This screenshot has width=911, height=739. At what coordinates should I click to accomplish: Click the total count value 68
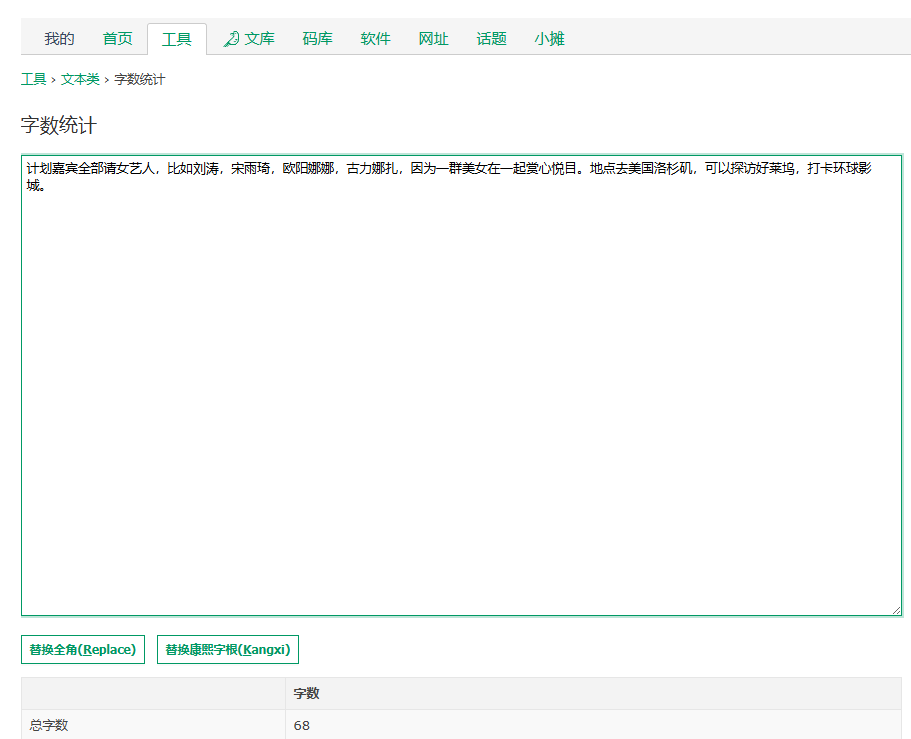pos(302,725)
